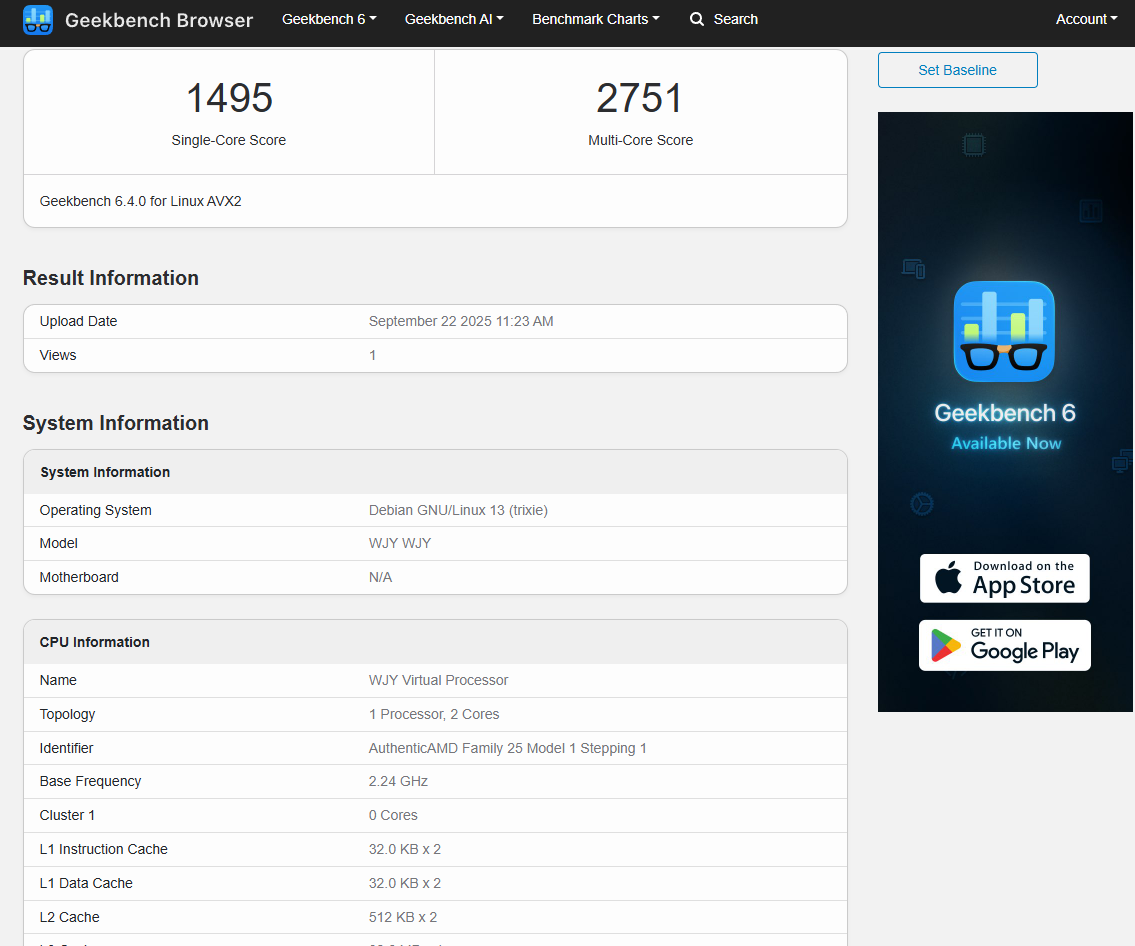This screenshot has height=946, width=1135.
Task: Click upload date September 22 2025 11:23 AM
Action: [461, 321]
